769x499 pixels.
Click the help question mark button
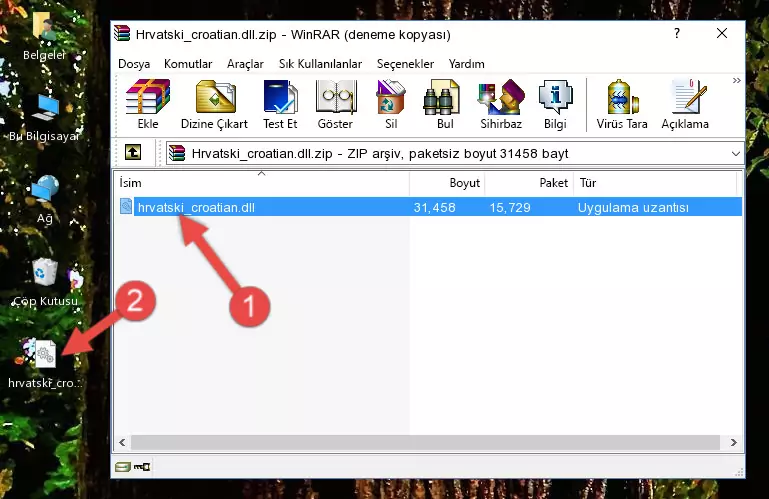[x=677, y=33]
